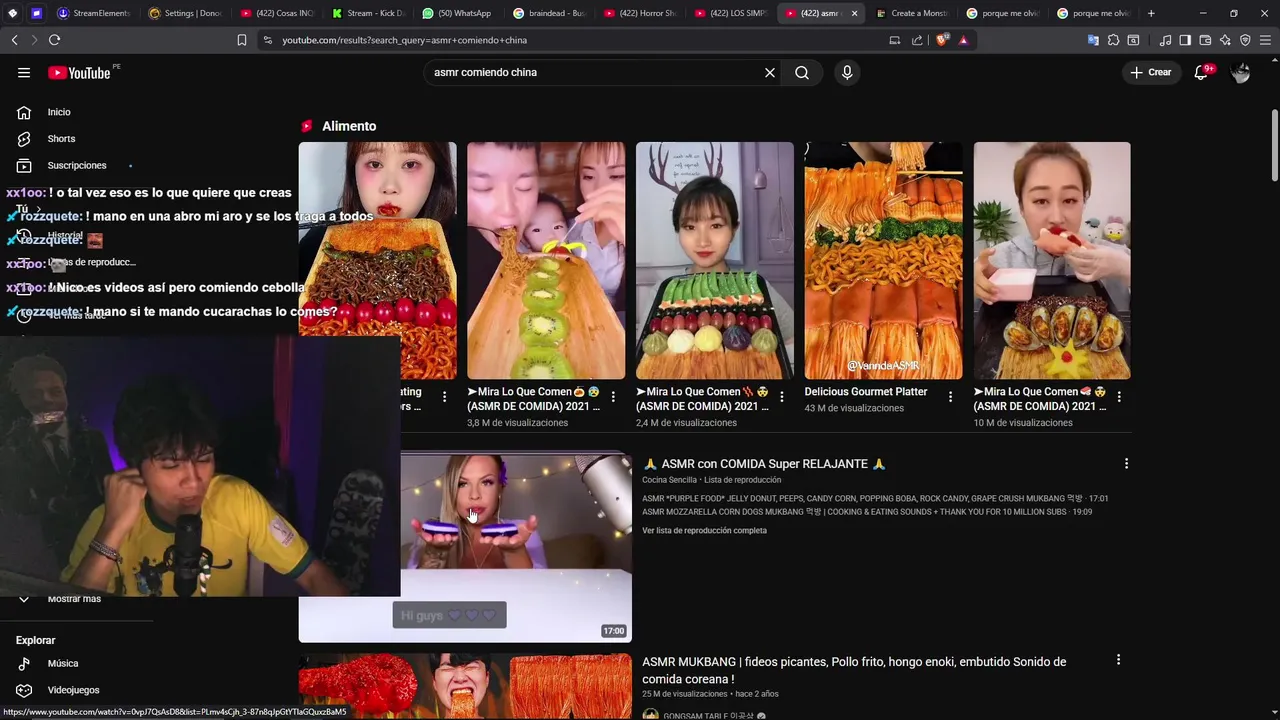The width and height of the screenshot is (1280, 720).
Task: Switch to Create a Monst tab
Action: pos(913,13)
